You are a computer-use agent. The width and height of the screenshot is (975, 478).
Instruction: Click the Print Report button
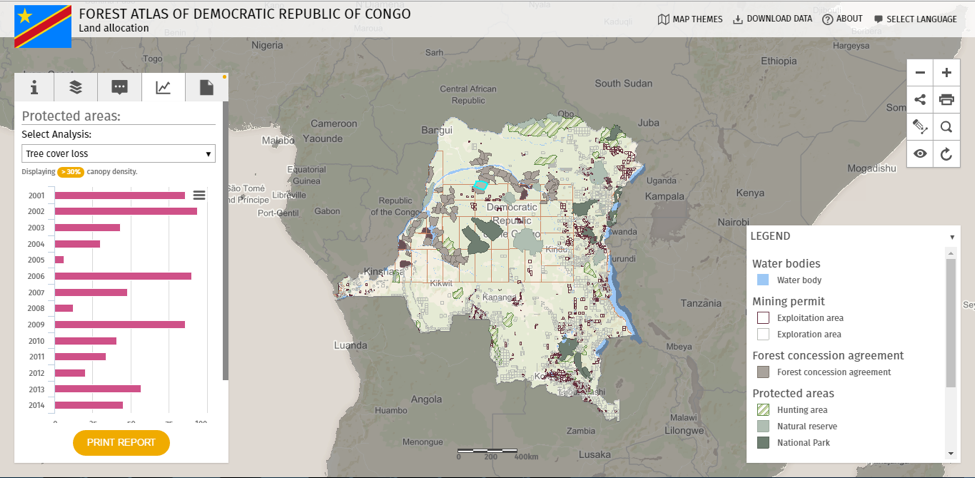click(121, 443)
